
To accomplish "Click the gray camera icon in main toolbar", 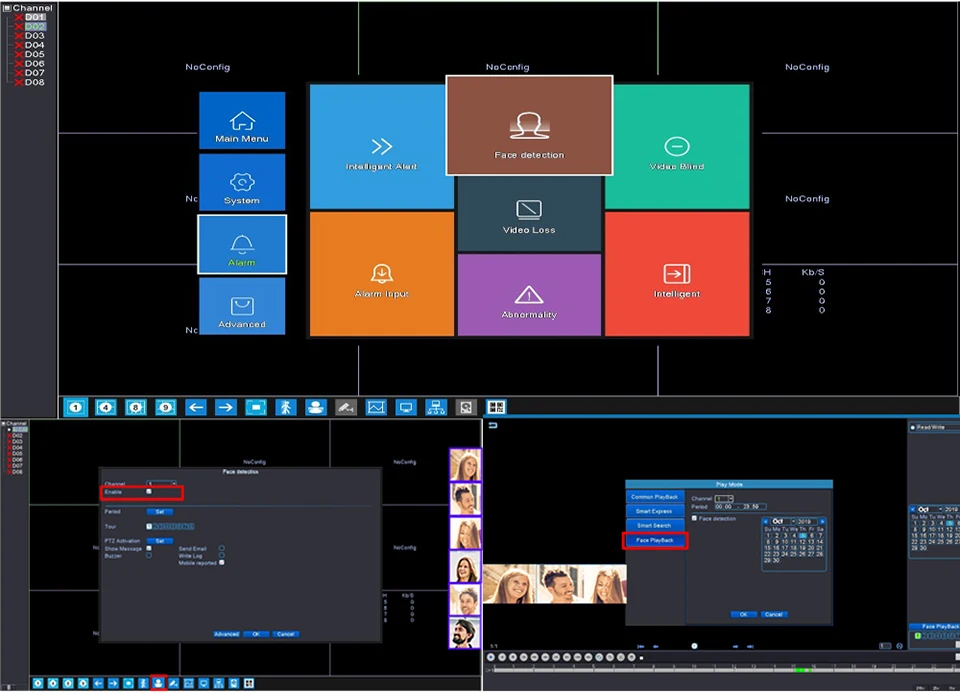I will point(345,407).
